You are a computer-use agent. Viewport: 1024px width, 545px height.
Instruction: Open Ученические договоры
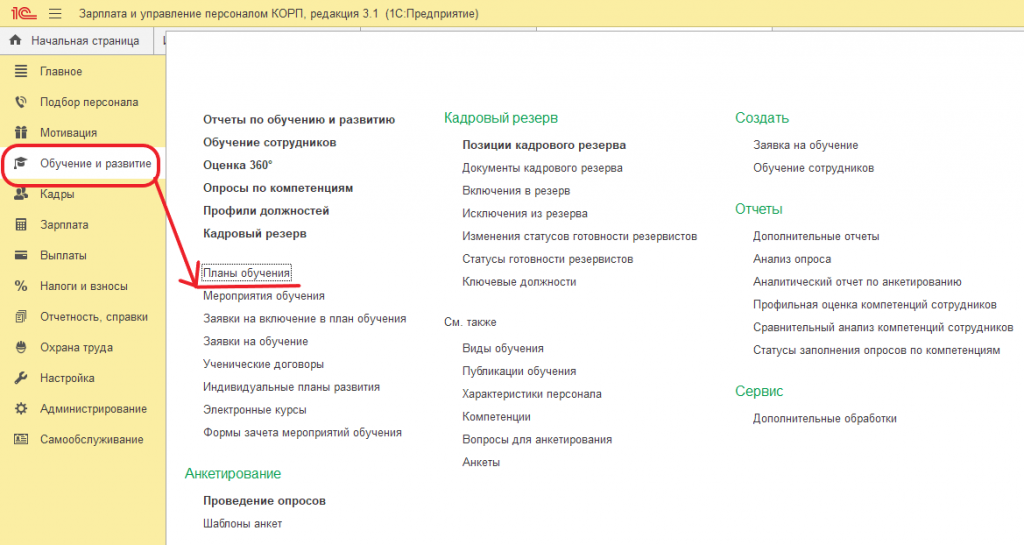pyautogui.click(x=263, y=364)
